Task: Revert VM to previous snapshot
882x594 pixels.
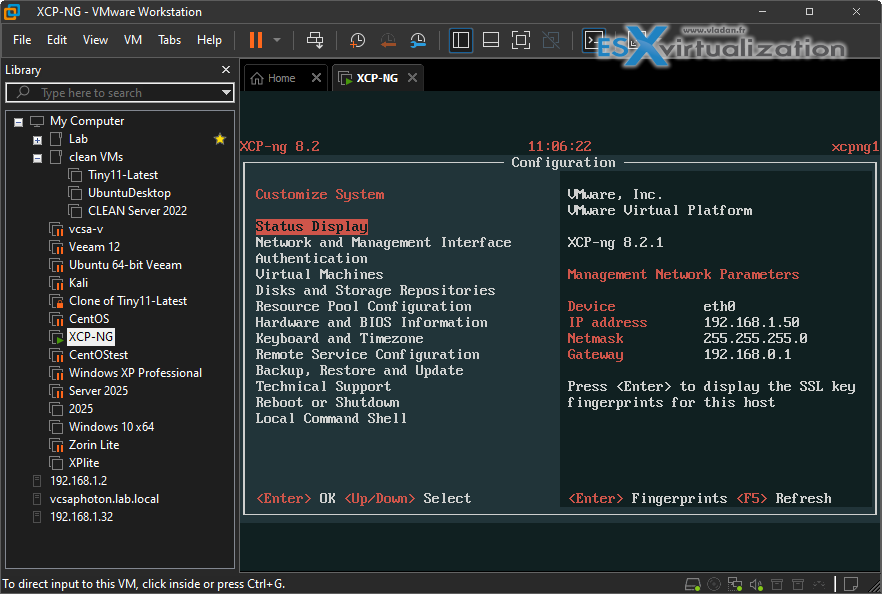Action: coord(388,40)
